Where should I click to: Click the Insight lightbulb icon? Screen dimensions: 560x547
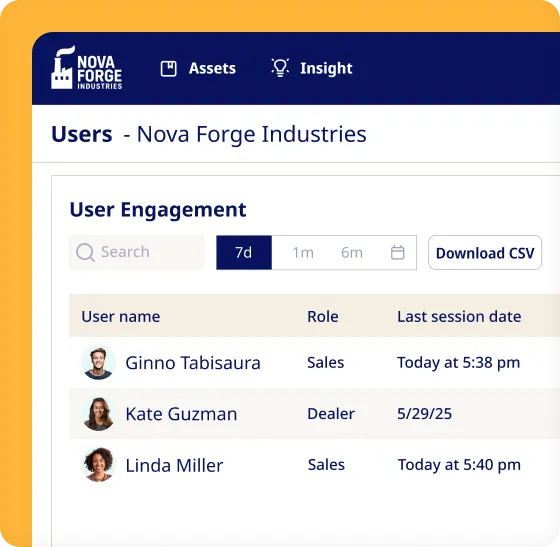280,67
